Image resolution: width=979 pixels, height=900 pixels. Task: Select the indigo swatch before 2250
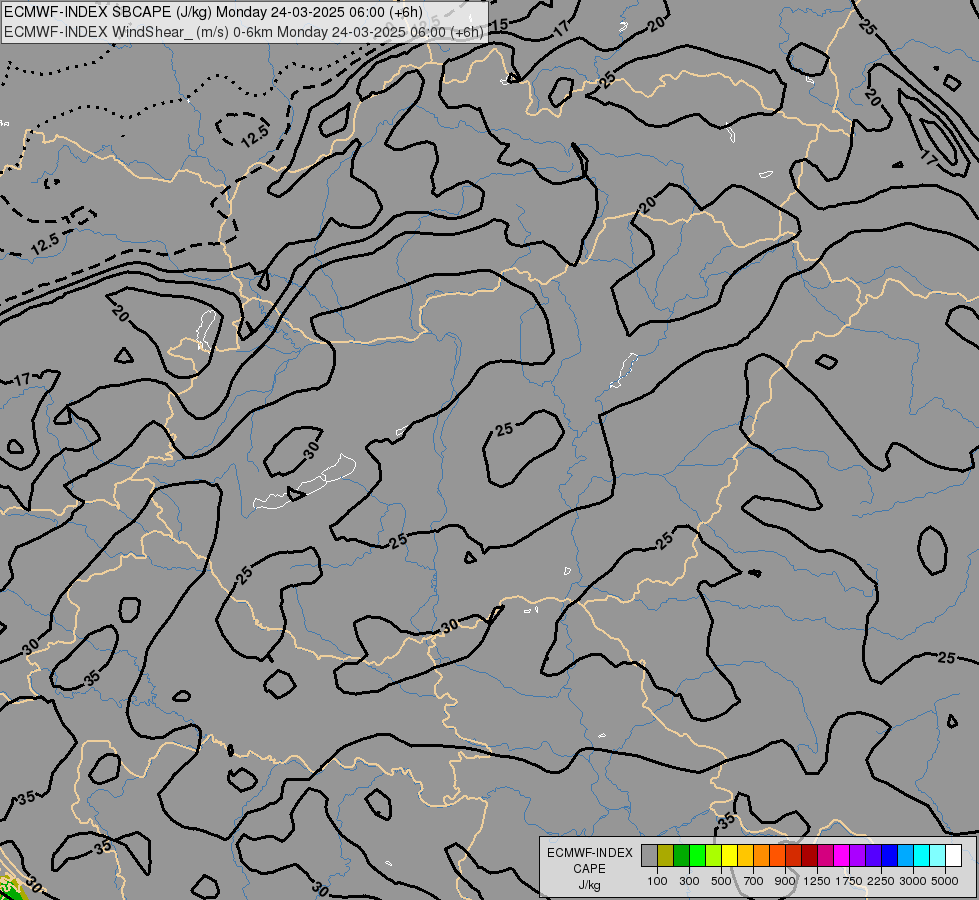[873, 856]
